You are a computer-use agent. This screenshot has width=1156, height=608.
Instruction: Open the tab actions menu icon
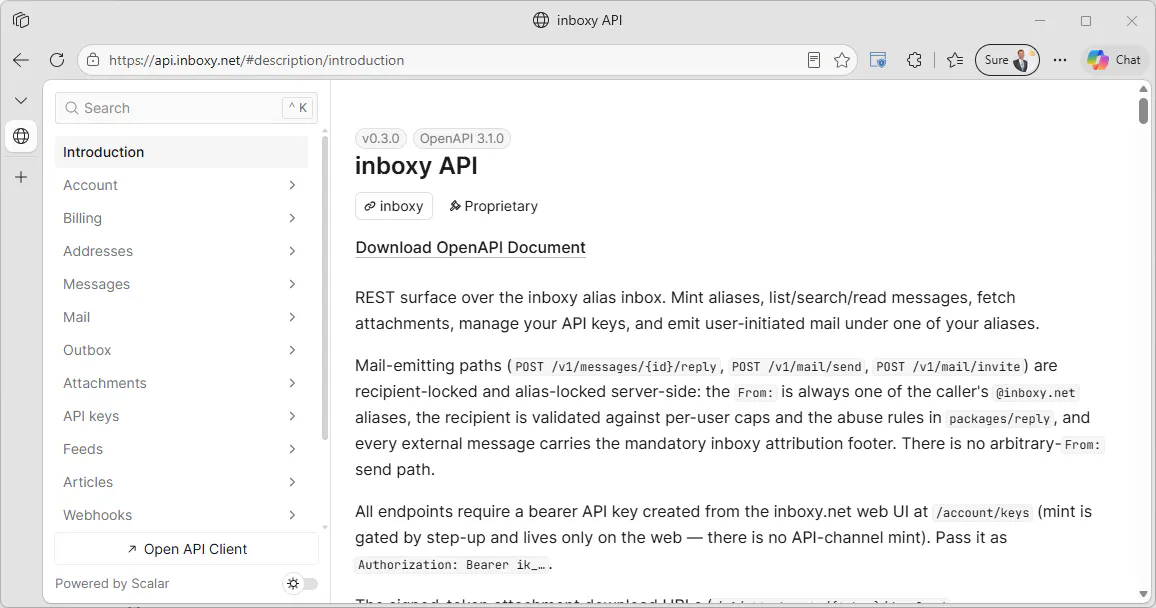tap(21, 21)
